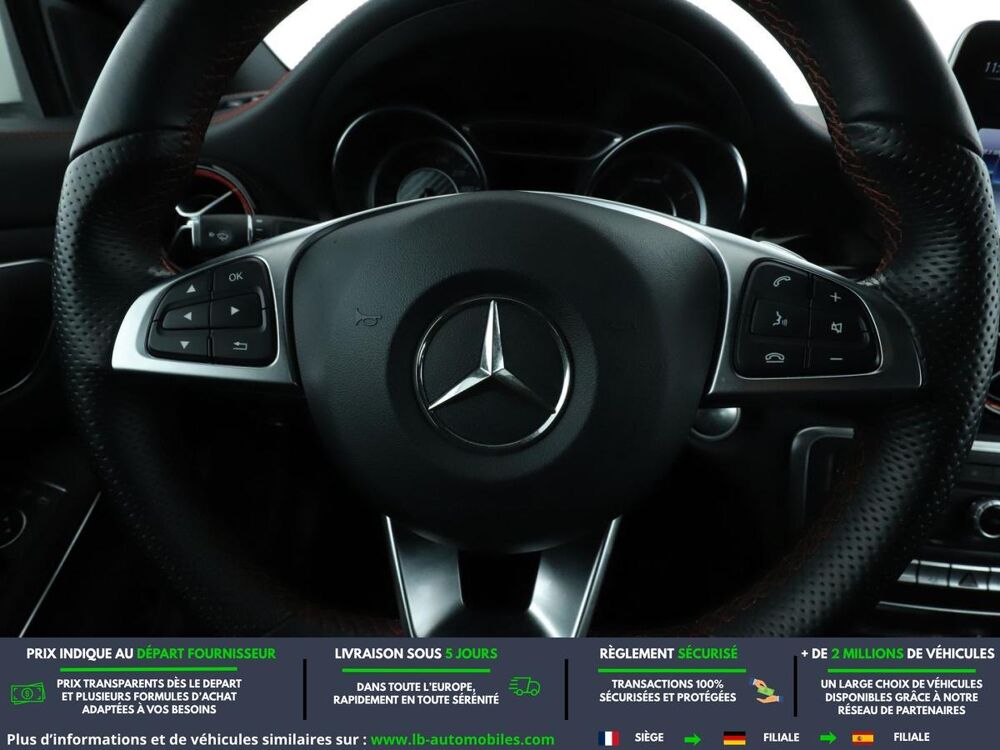Click the horn symbol on the airbag cover
This screenshot has width=1000, height=750.
[x=367, y=318]
